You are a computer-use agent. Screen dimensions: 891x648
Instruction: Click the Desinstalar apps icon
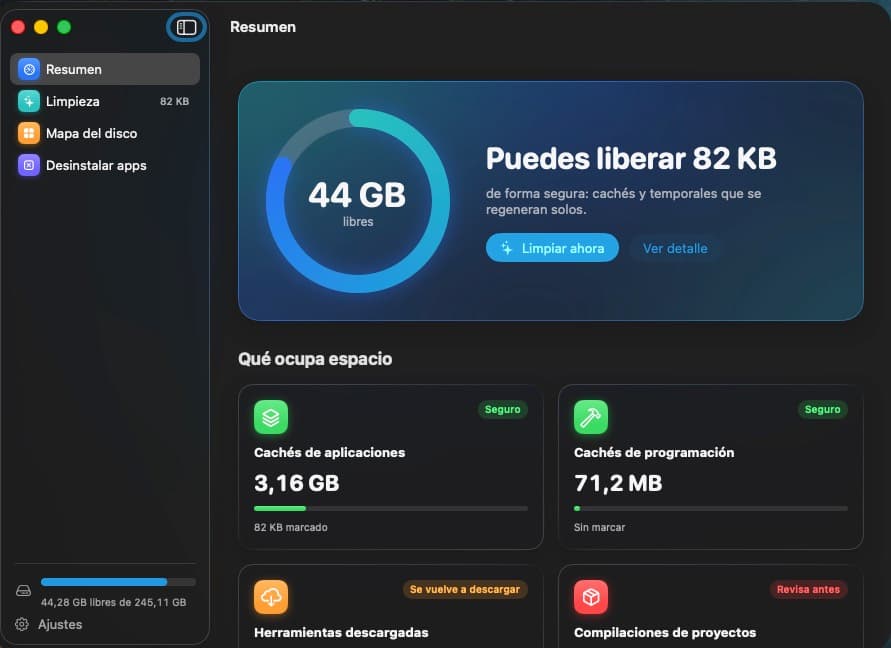29,165
